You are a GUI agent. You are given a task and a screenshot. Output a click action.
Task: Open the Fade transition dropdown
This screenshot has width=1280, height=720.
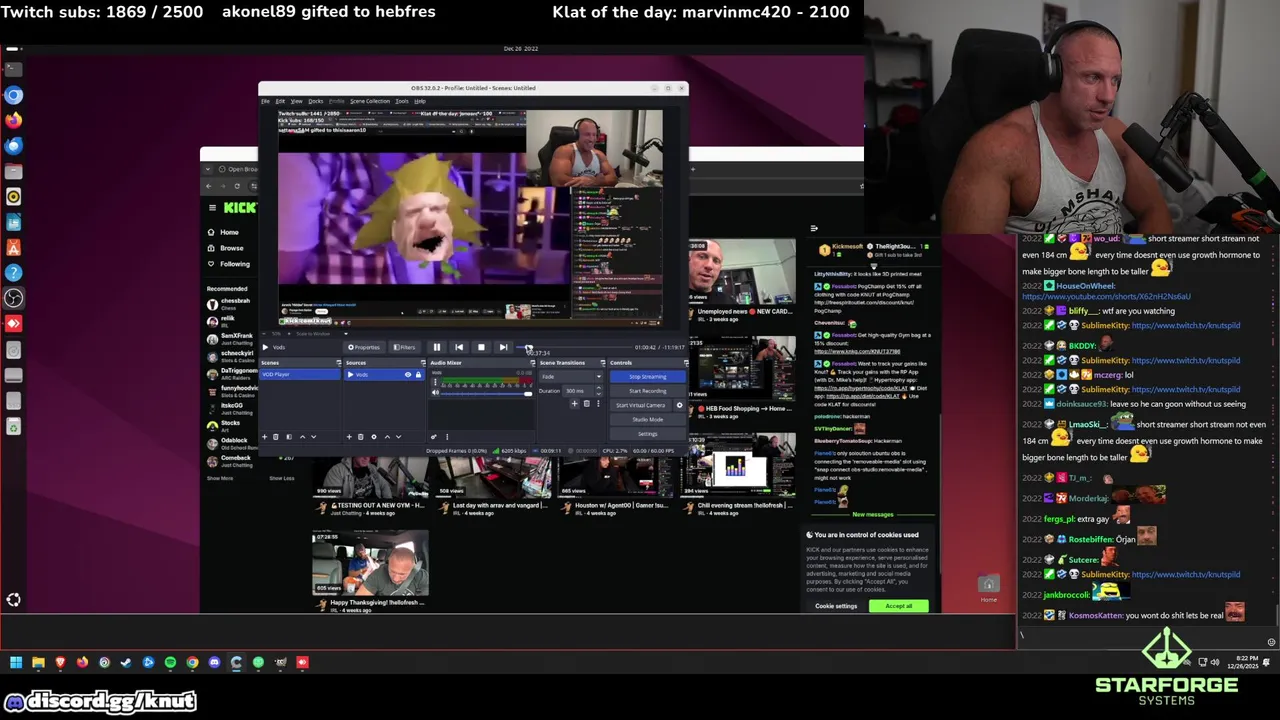(x=571, y=376)
